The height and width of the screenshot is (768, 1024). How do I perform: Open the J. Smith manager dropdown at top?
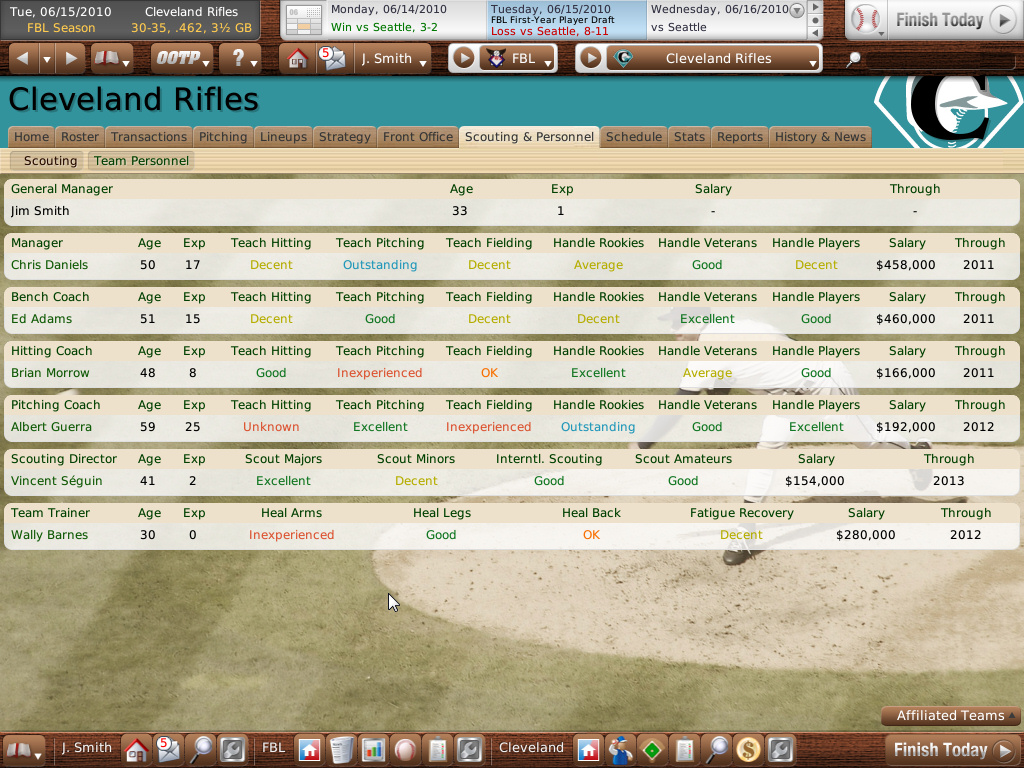(x=393, y=59)
